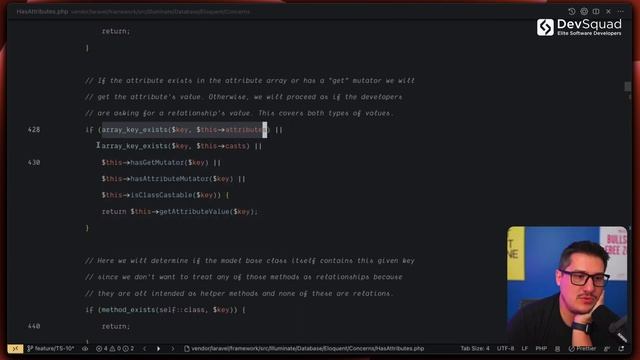This screenshot has width=640, height=360.
Task: Click line number 430 in the gutter
Action: pyautogui.click(x=34, y=162)
